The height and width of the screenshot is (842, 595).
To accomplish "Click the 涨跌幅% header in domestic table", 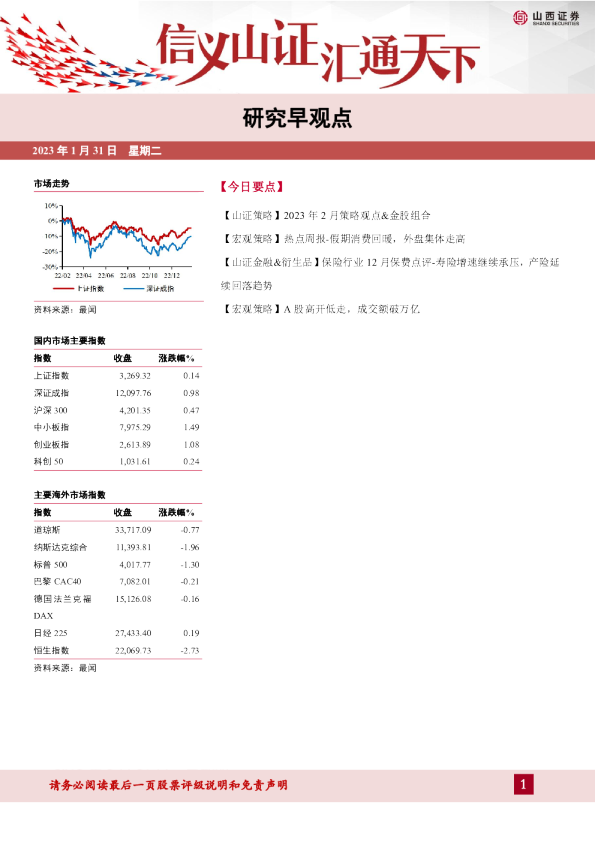I will pyautogui.click(x=177, y=358).
